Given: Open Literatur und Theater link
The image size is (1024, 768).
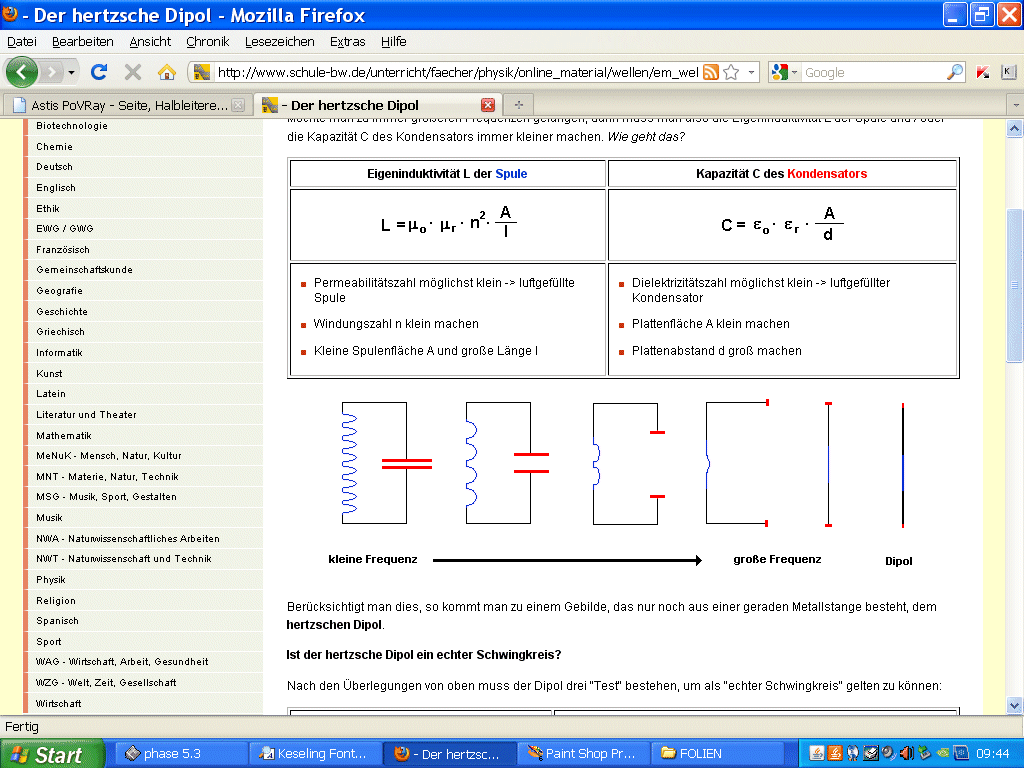Looking at the screenshot, I should click(86, 415).
